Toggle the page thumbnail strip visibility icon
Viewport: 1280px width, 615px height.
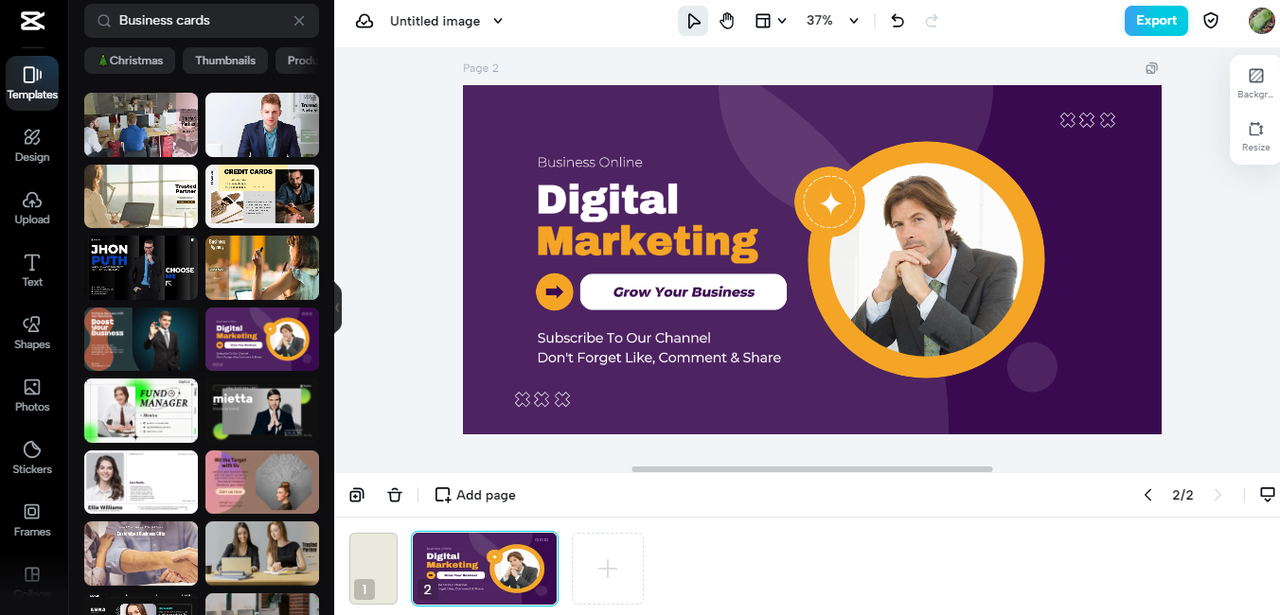point(1267,495)
